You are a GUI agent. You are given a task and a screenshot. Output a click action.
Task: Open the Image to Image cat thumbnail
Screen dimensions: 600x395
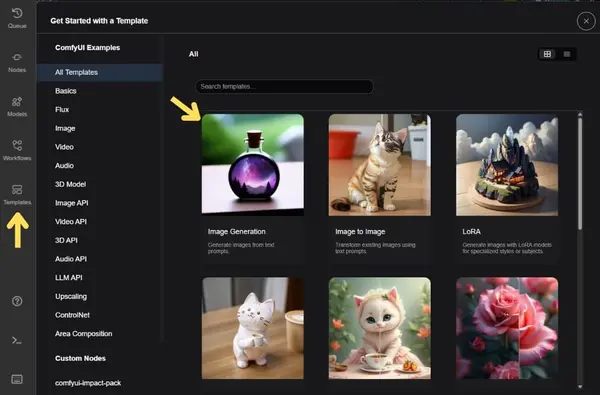[380, 165]
